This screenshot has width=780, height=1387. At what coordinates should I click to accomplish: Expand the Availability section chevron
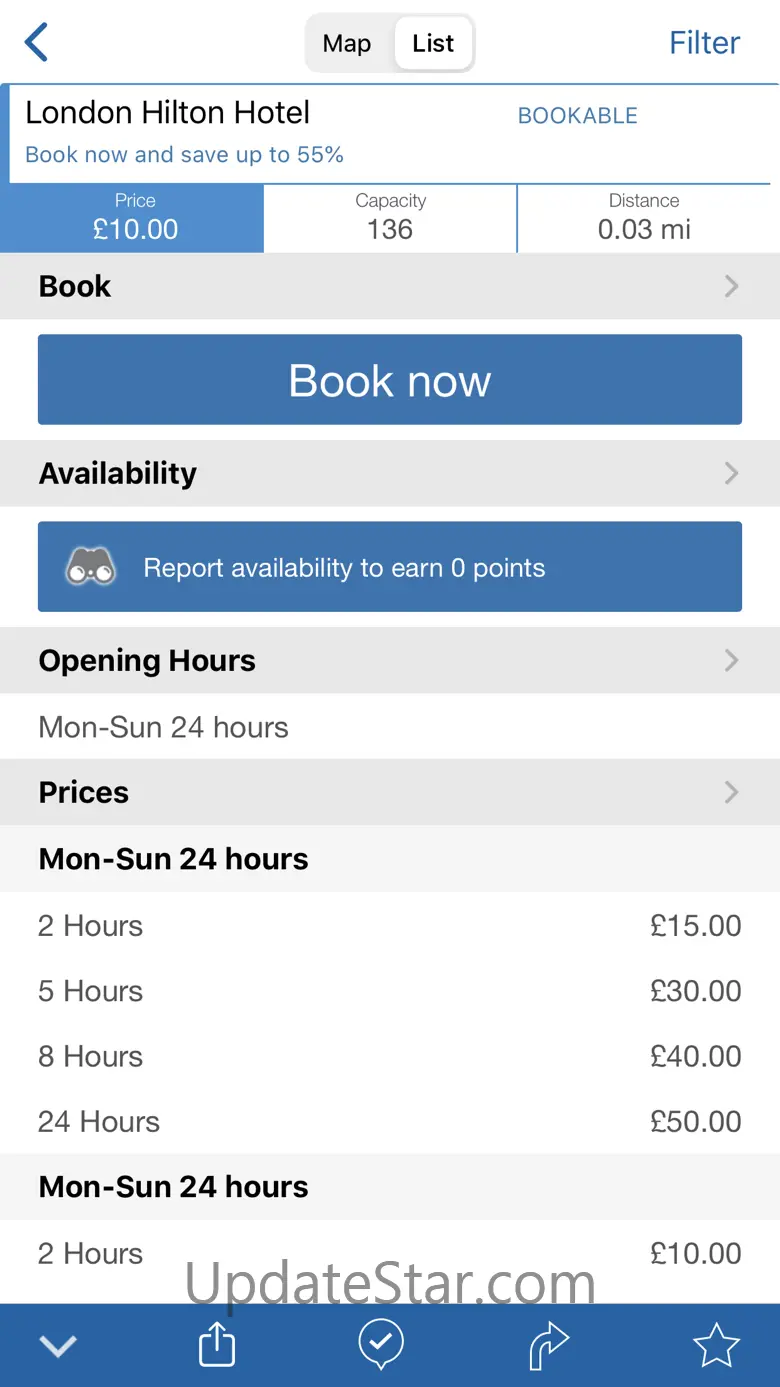(732, 473)
